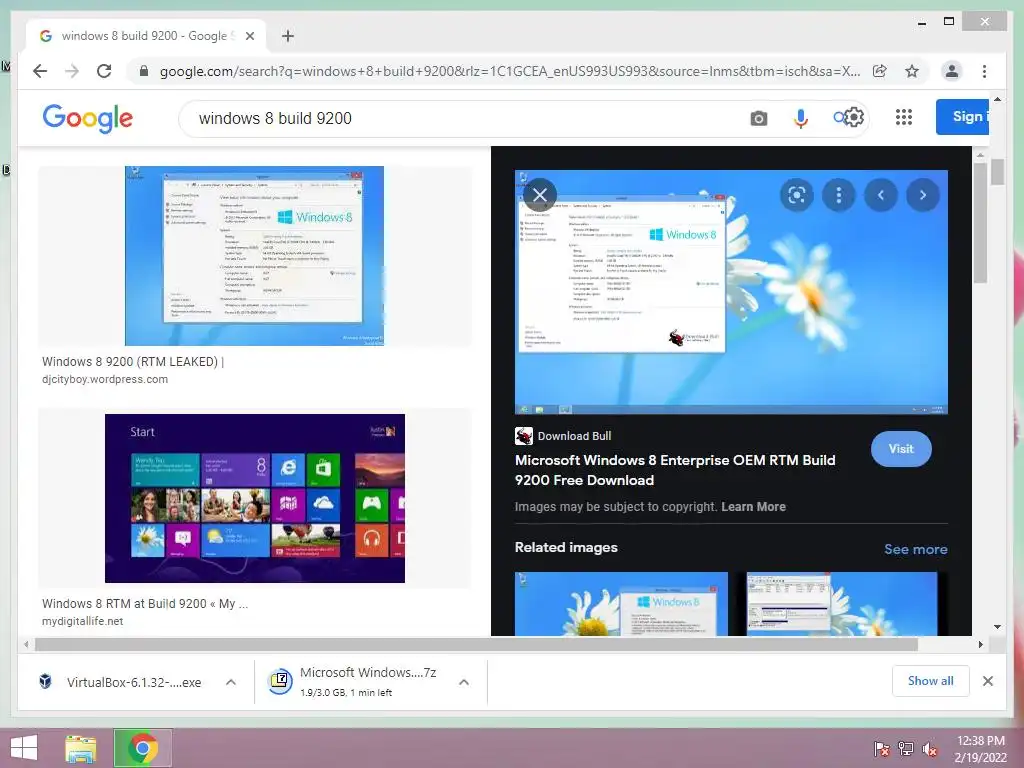This screenshot has width=1024, height=768.
Task: Open preview panel more options
Action: [839, 195]
